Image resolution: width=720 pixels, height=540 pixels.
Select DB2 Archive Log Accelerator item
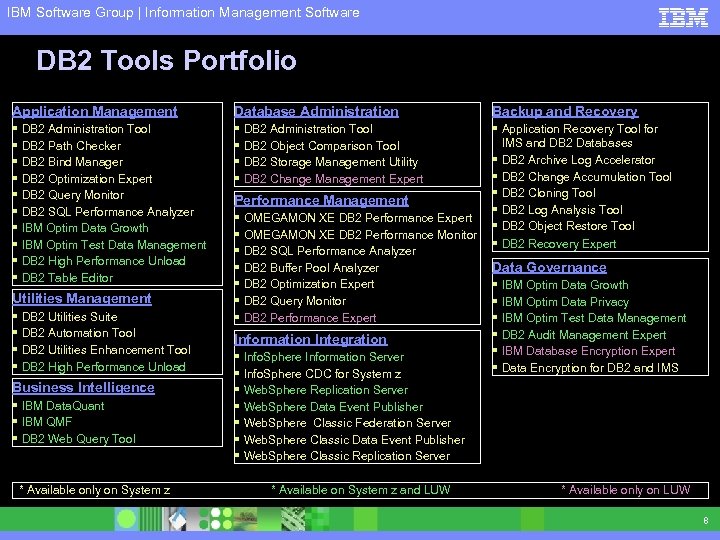[579, 160]
